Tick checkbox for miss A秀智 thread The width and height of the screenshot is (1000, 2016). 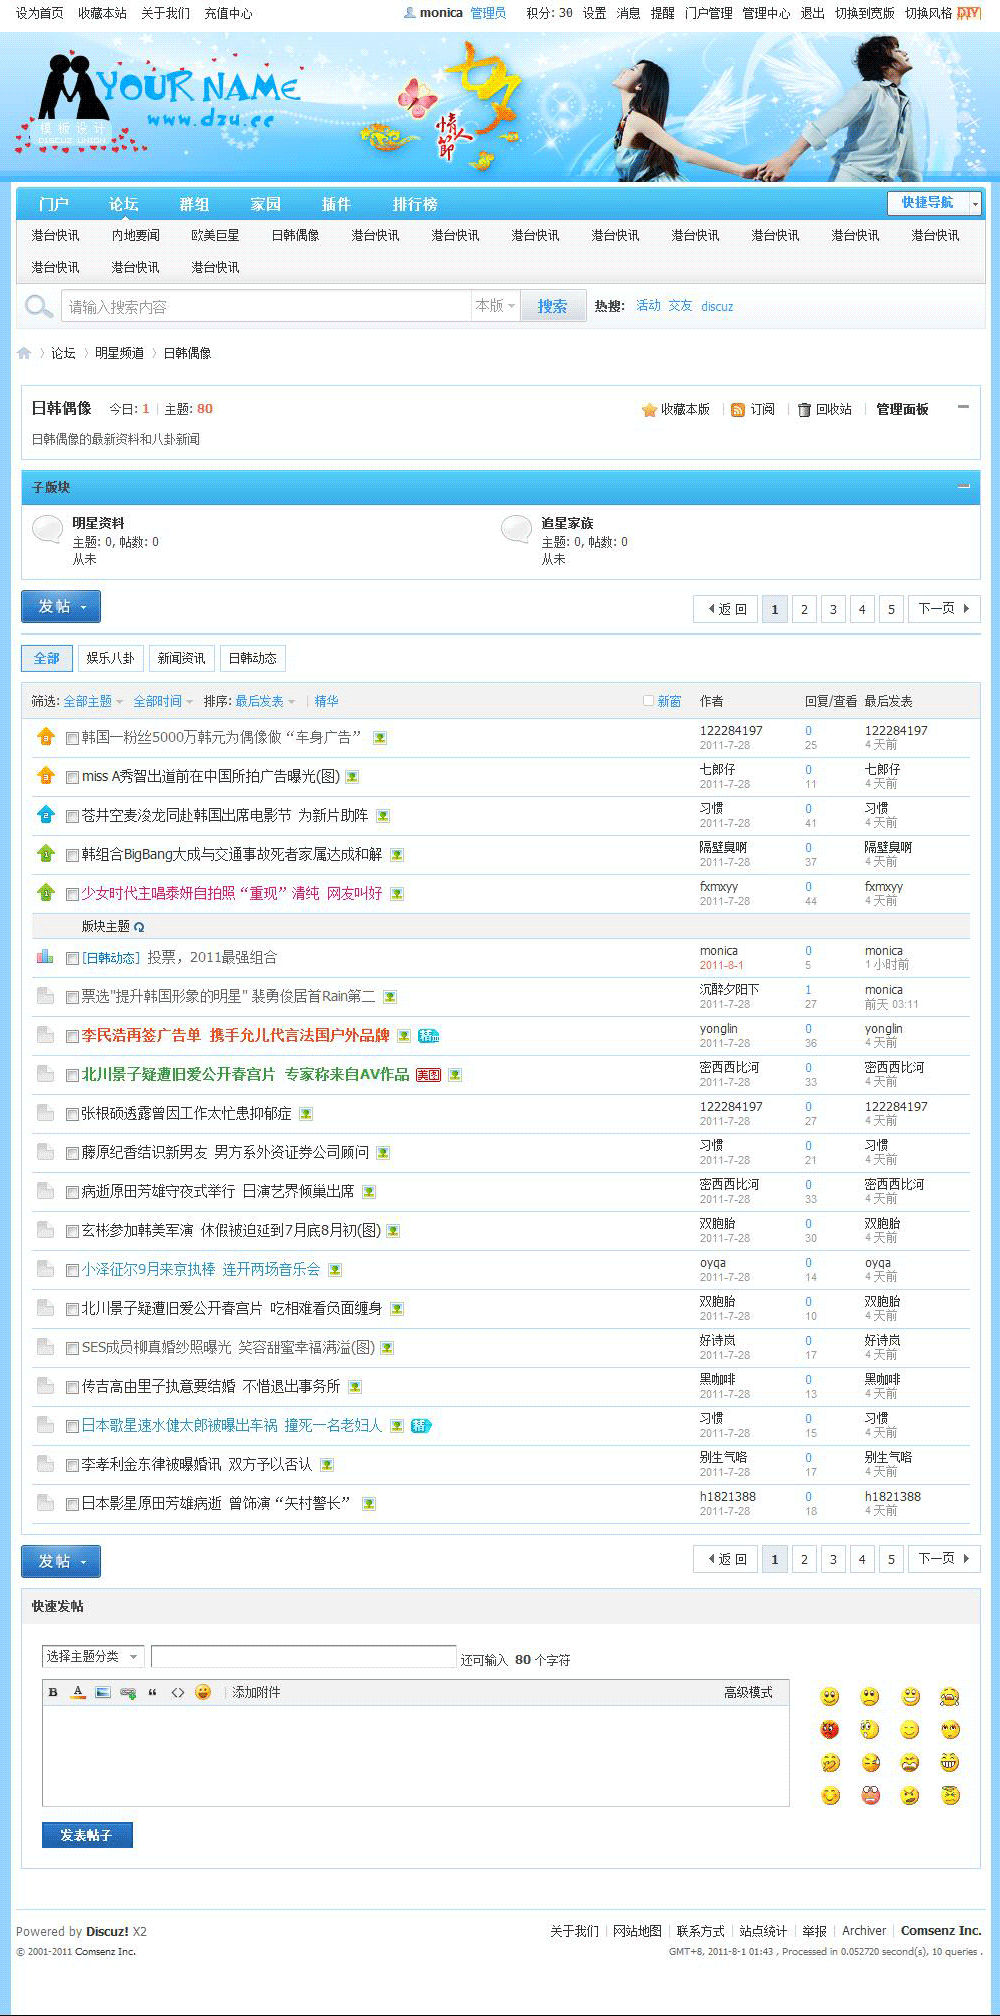(72, 777)
